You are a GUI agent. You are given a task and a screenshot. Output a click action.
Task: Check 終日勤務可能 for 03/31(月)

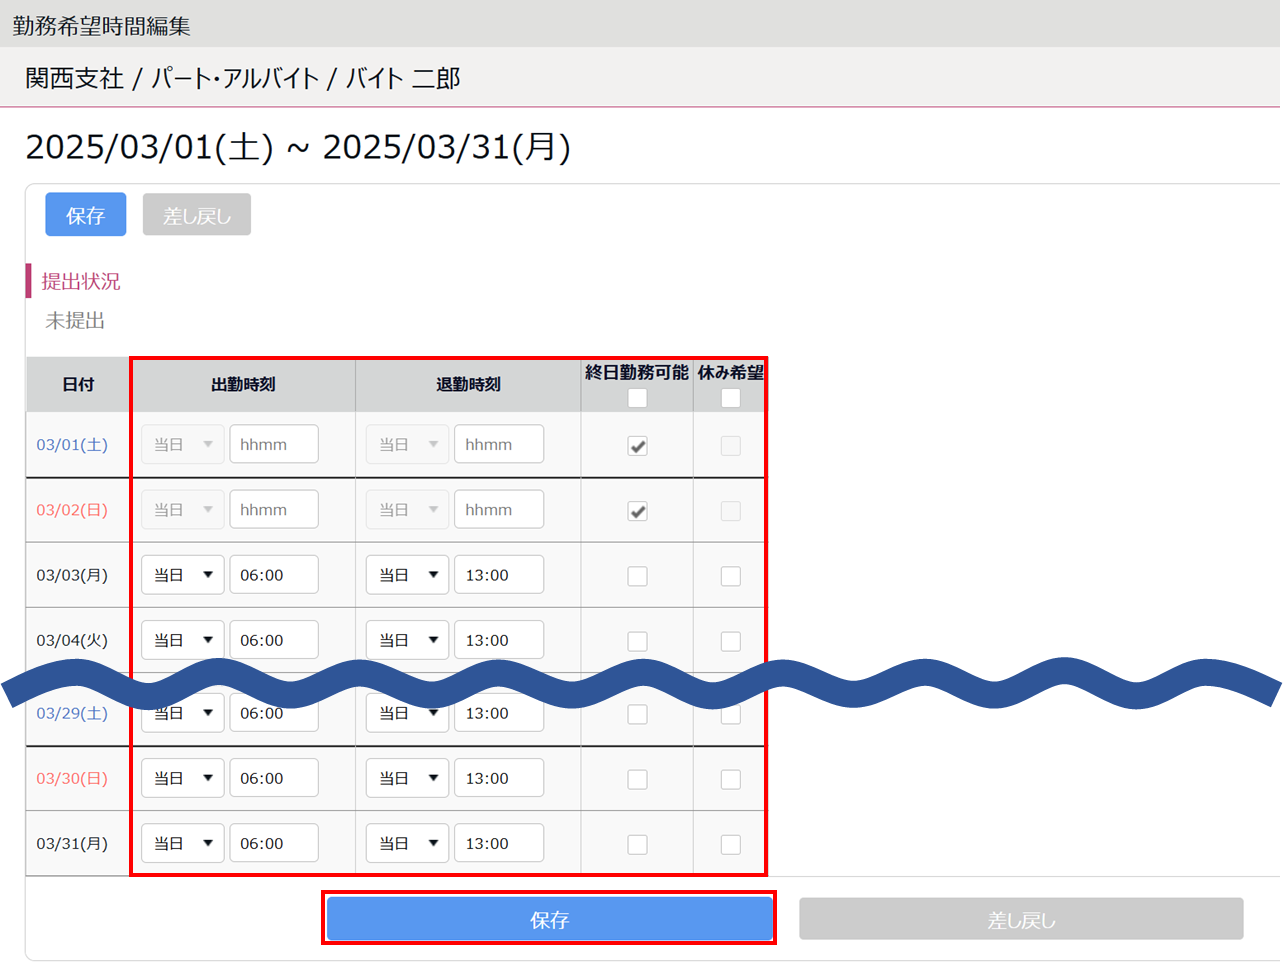click(x=637, y=844)
